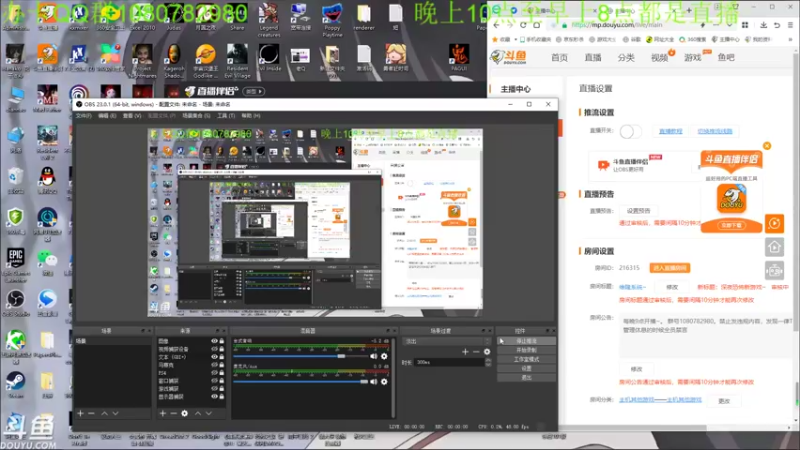Open the Edit menu in OBS
Screen dimensions: 800x450
[x=107, y=116]
